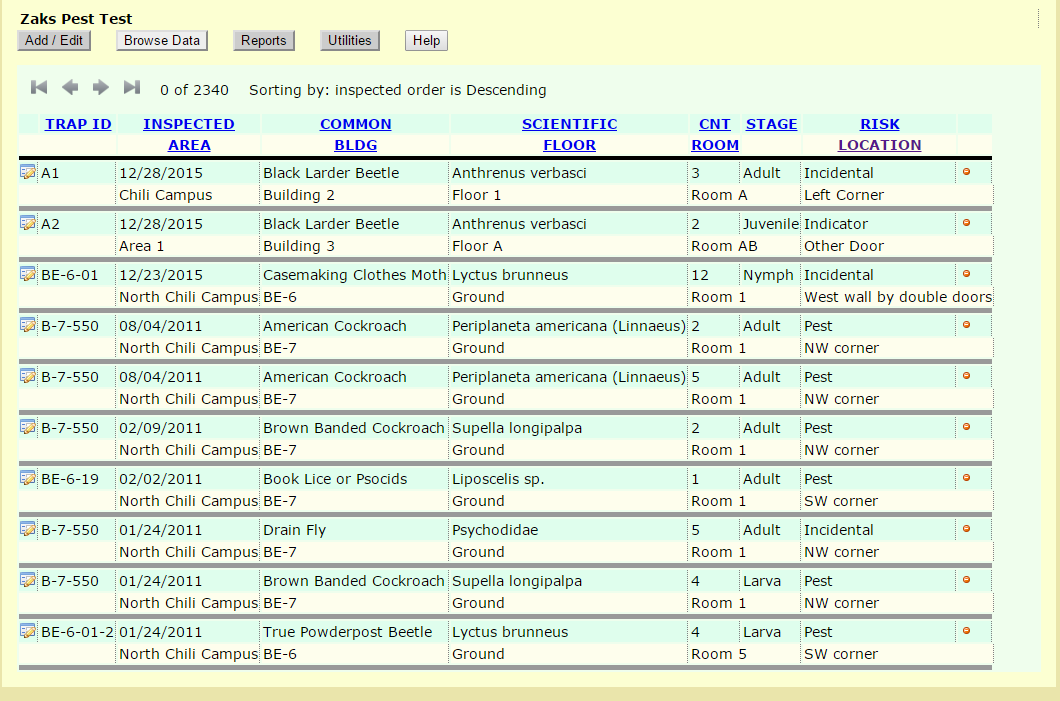Viewport: 1060px width, 701px height.
Task: Open the edit icon for trap A1
Action: [x=28, y=172]
